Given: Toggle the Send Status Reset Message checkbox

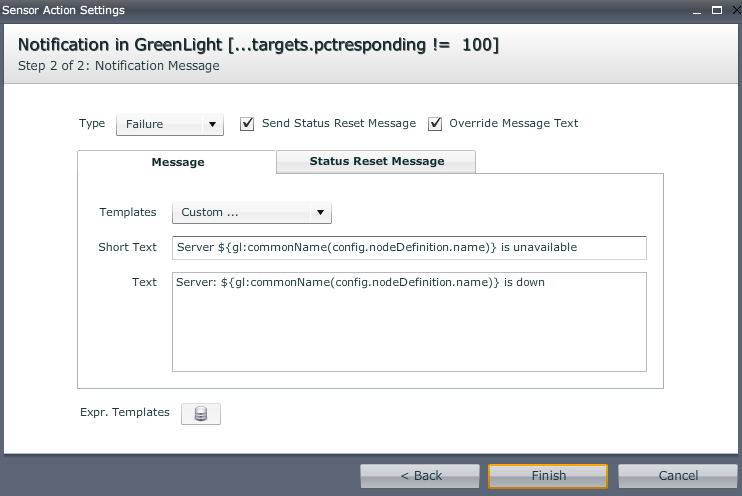Looking at the screenshot, I should pyautogui.click(x=247, y=124).
